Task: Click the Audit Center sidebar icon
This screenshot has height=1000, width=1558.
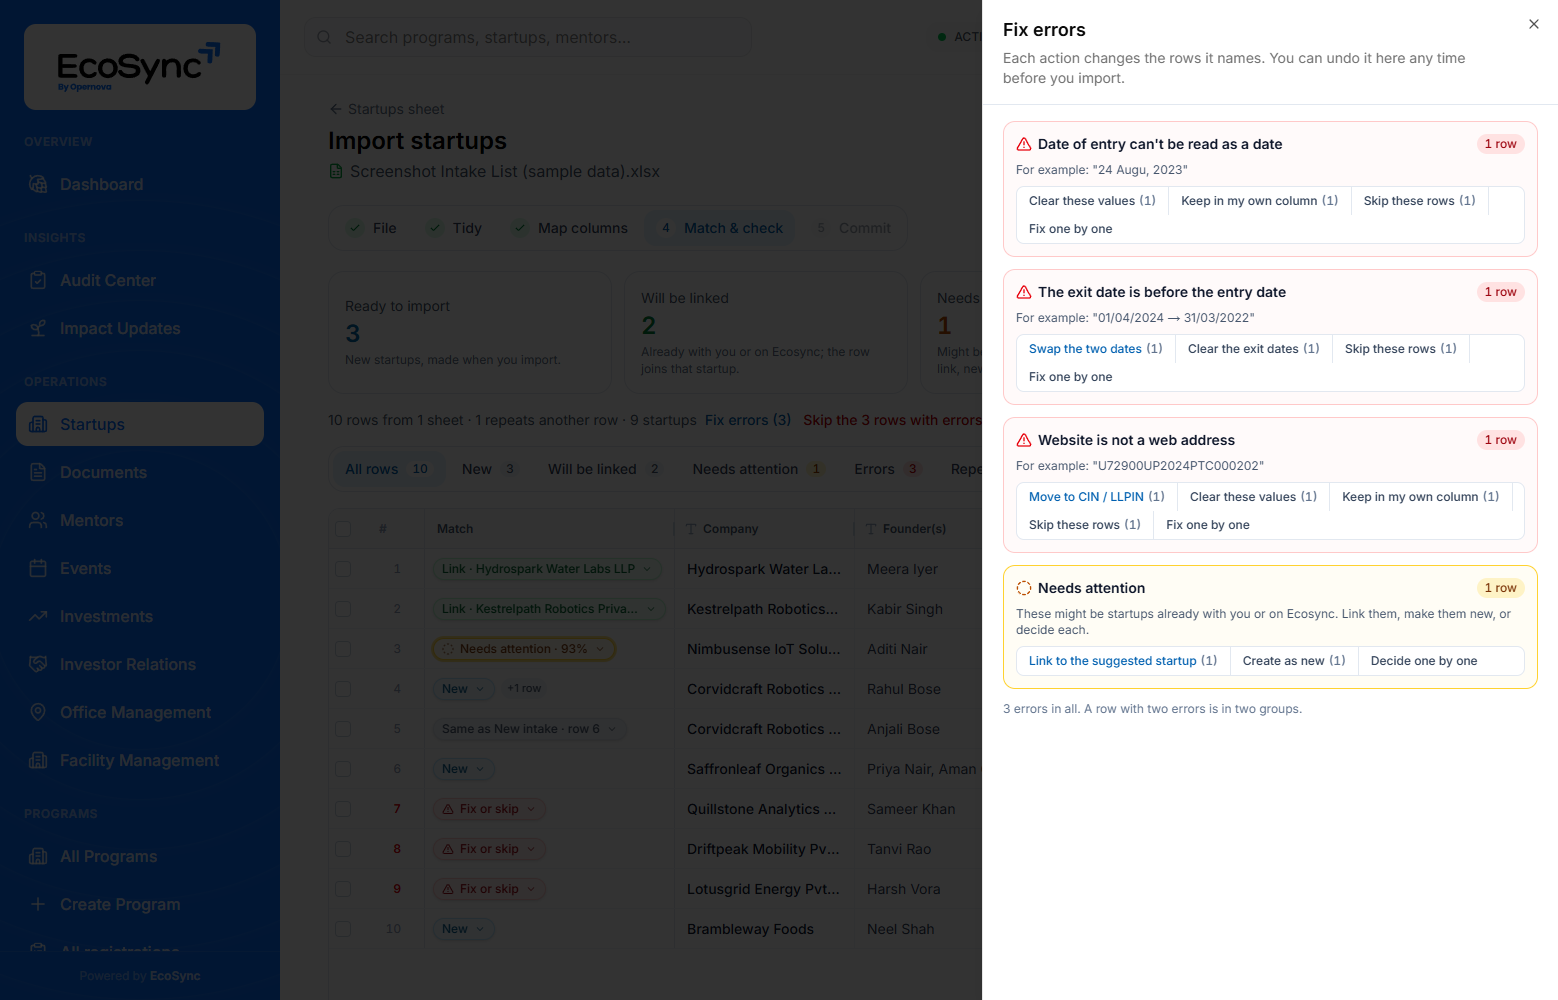Action: click(38, 280)
